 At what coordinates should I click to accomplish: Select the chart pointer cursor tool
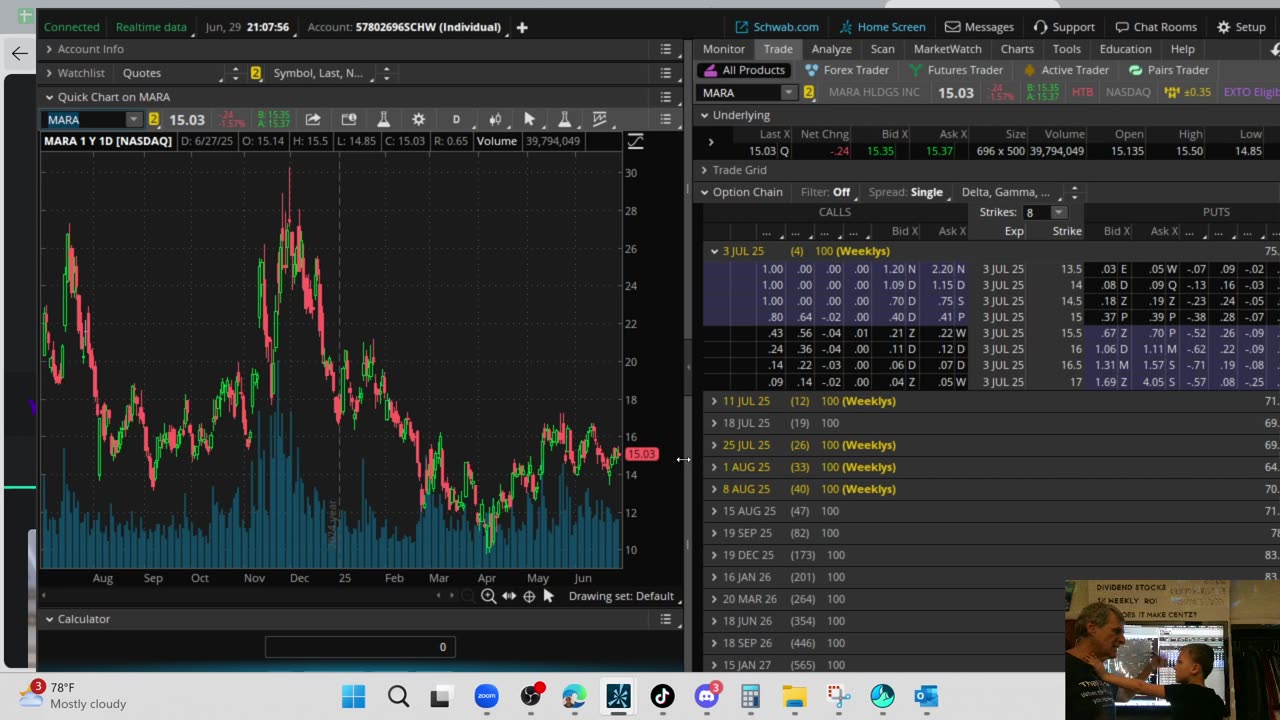tap(529, 120)
